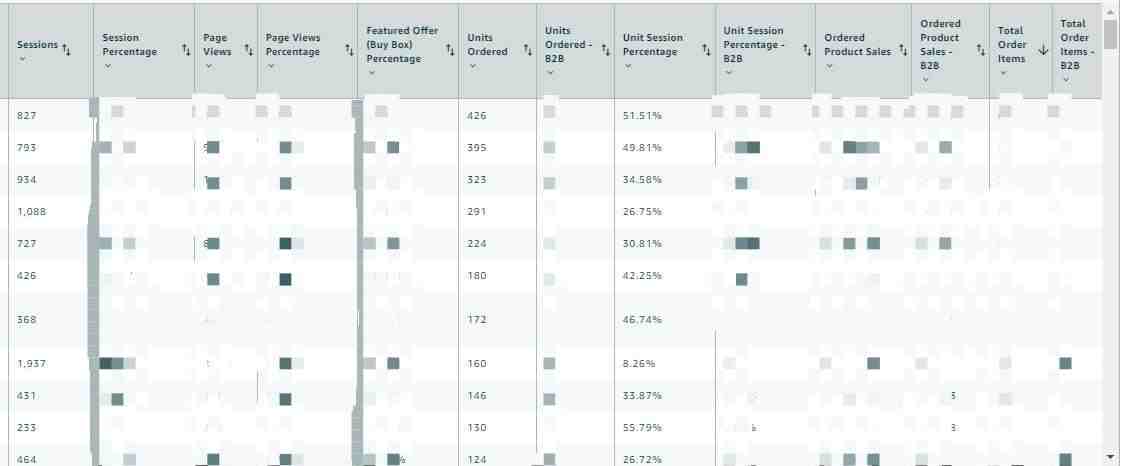Click sort icon for Unit Session Percentage - B2B
This screenshot has height=466, width=1125.
click(806, 50)
